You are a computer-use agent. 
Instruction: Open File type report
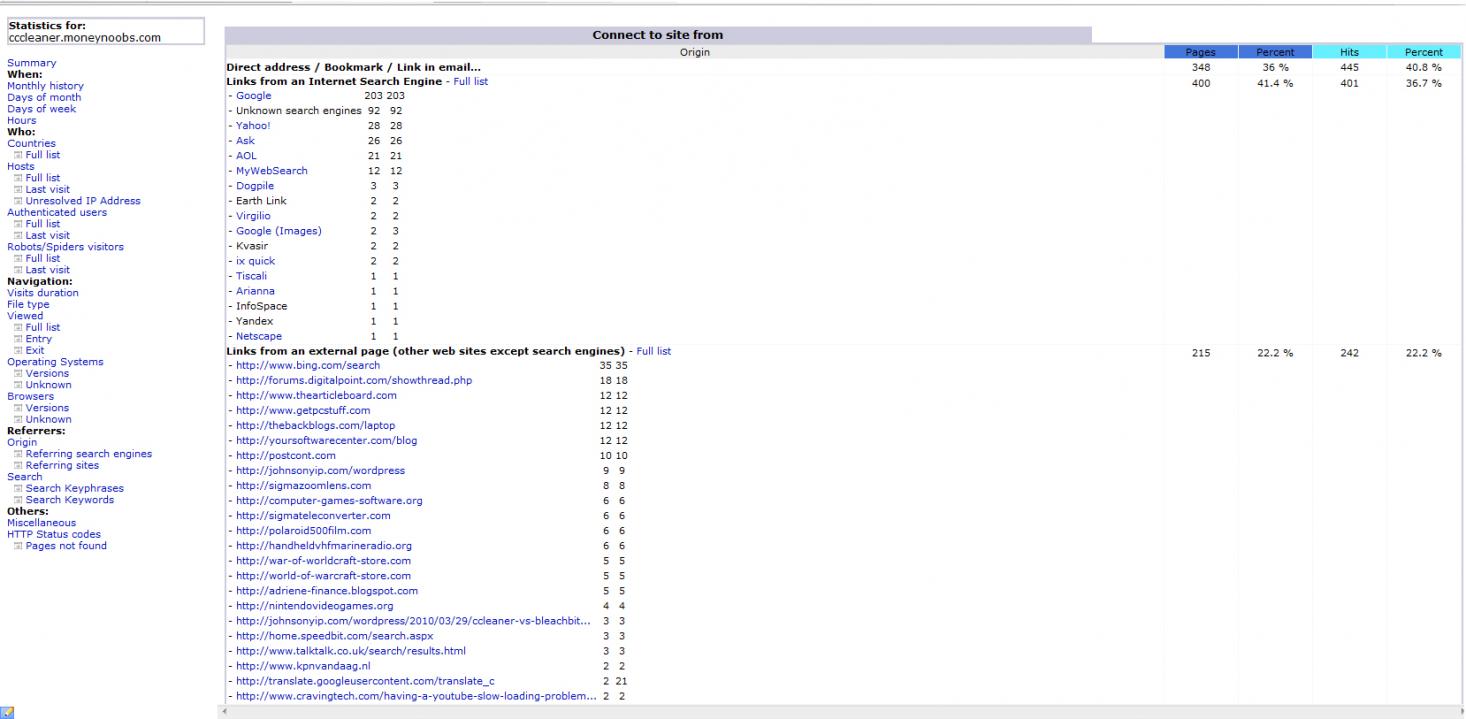coord(28,305)
